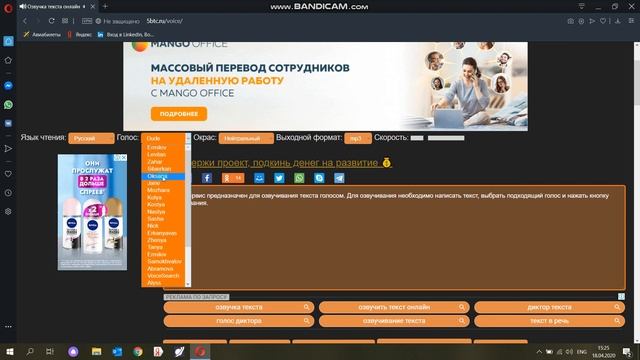Click the Подробнее button in the Mango Office banner
640x360 pixels.
[179, 114]
